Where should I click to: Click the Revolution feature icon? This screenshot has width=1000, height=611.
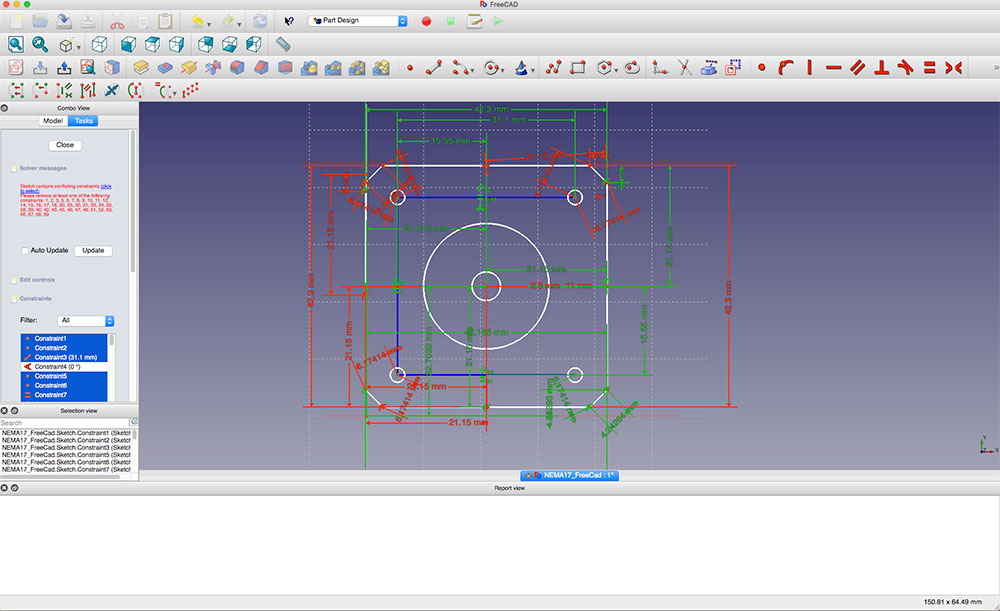pyautogui.click(x=189, y=68)
